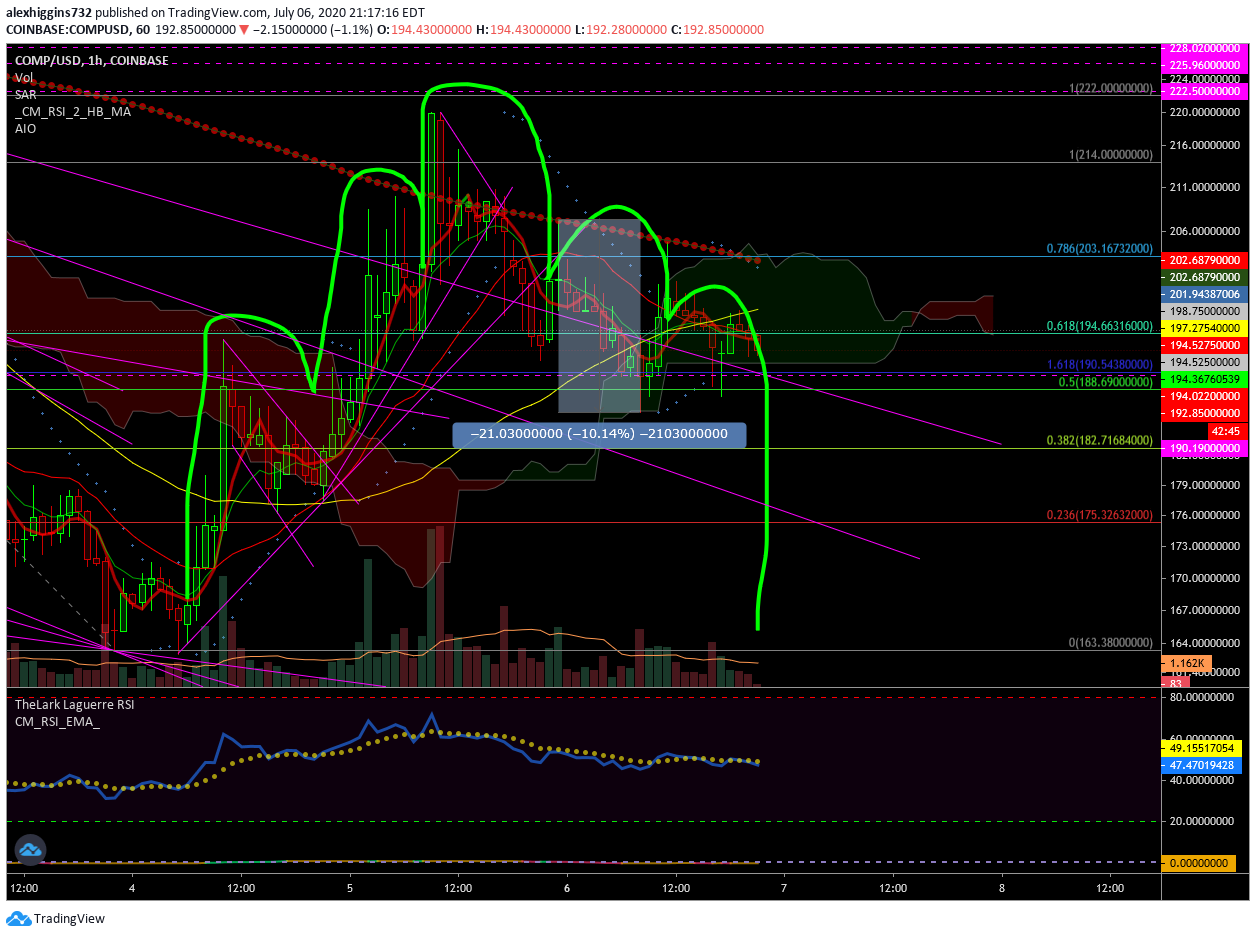1256x937 pixels.
Task: Click the 173.00000000 price axis label
Action: [x=1205, y=546]
